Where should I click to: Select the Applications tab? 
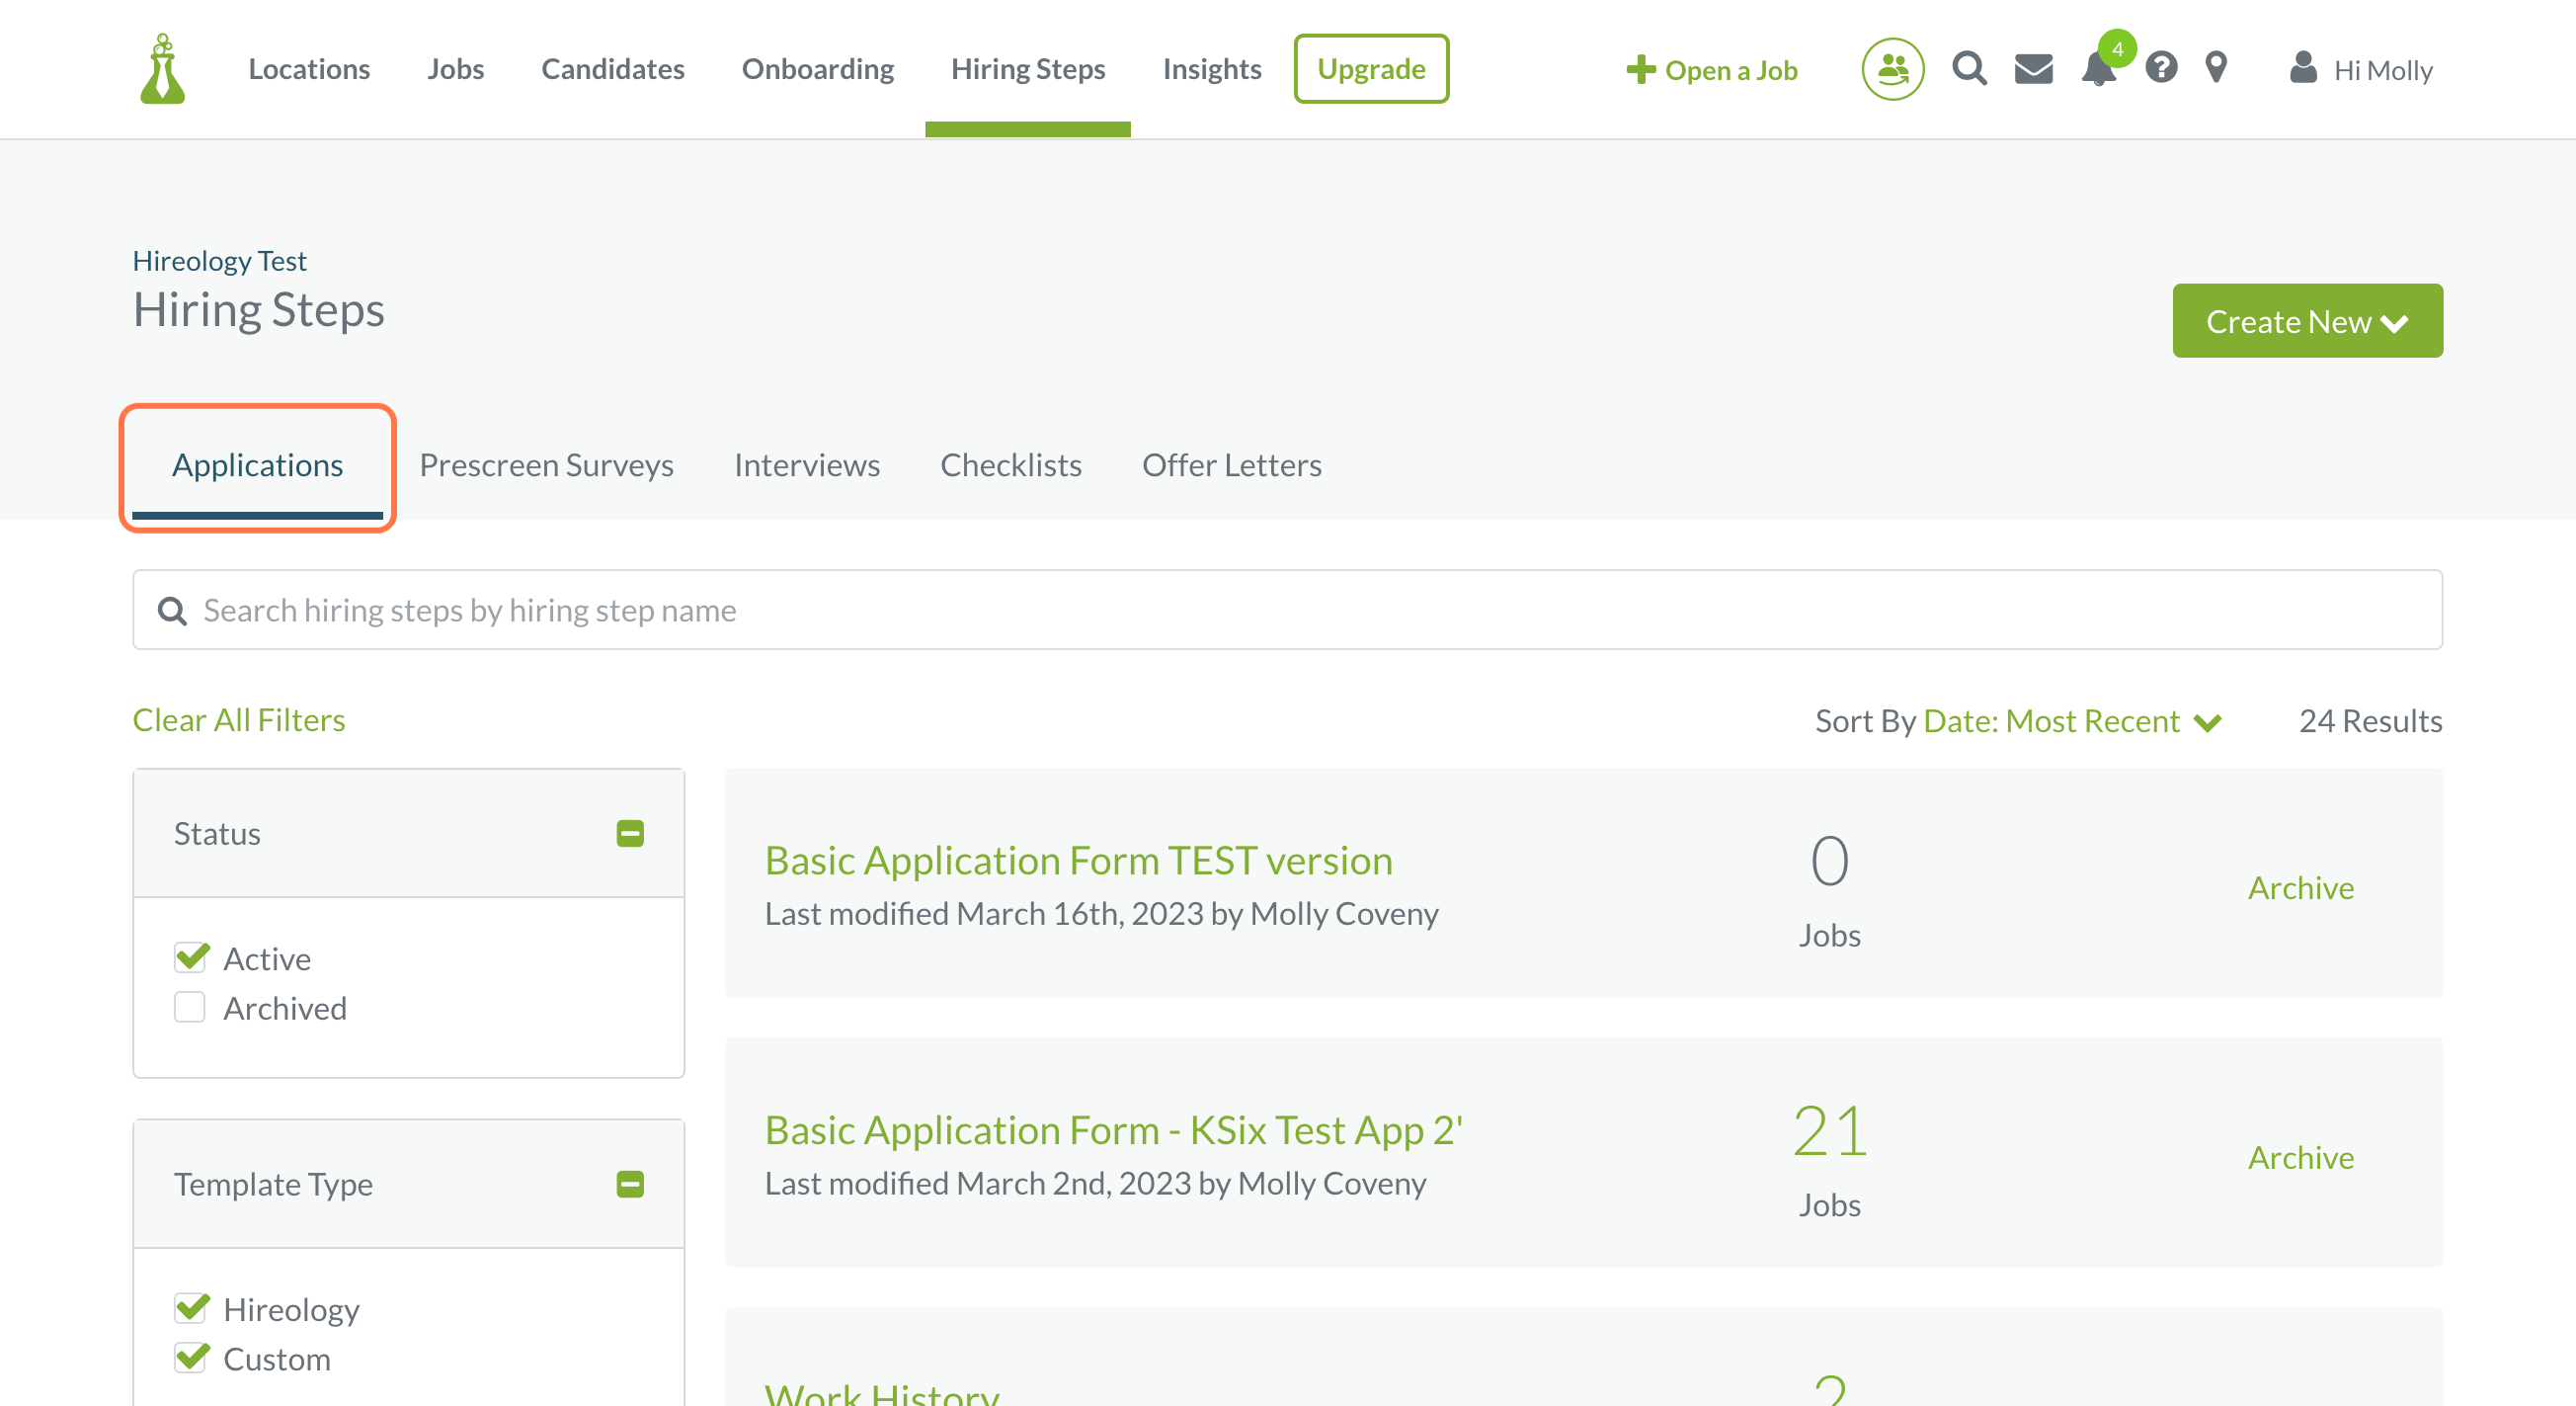[257, 466]
